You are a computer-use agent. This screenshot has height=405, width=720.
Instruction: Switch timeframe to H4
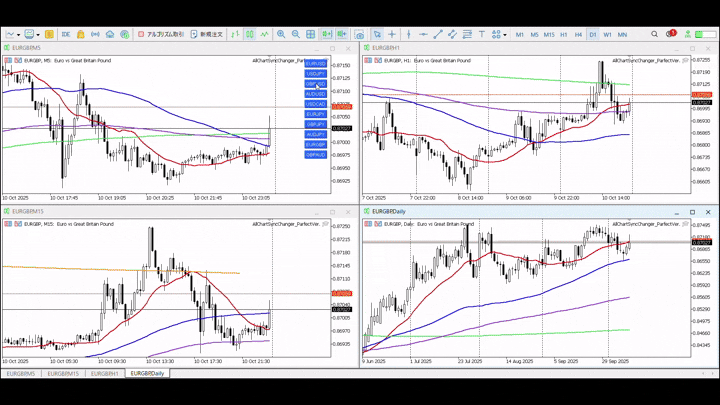point(578,34)
